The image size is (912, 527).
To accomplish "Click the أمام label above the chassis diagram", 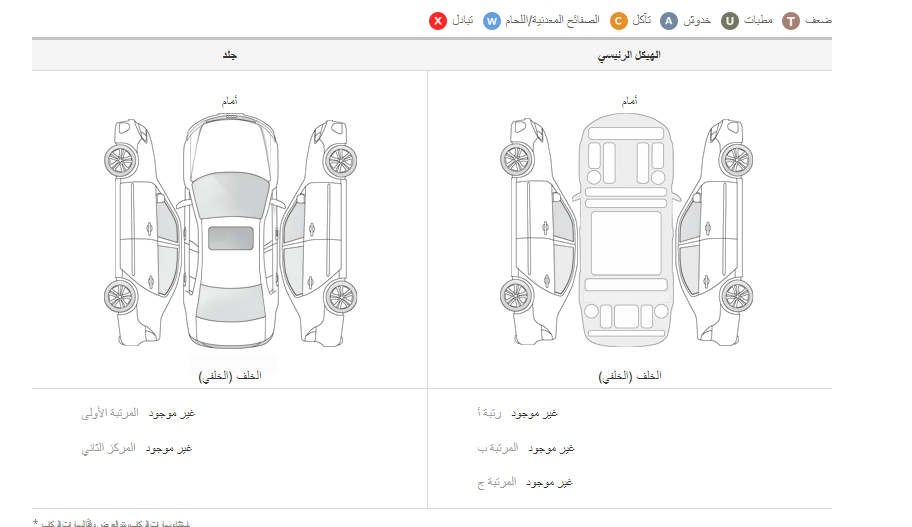I will click(x=629, y=101).
